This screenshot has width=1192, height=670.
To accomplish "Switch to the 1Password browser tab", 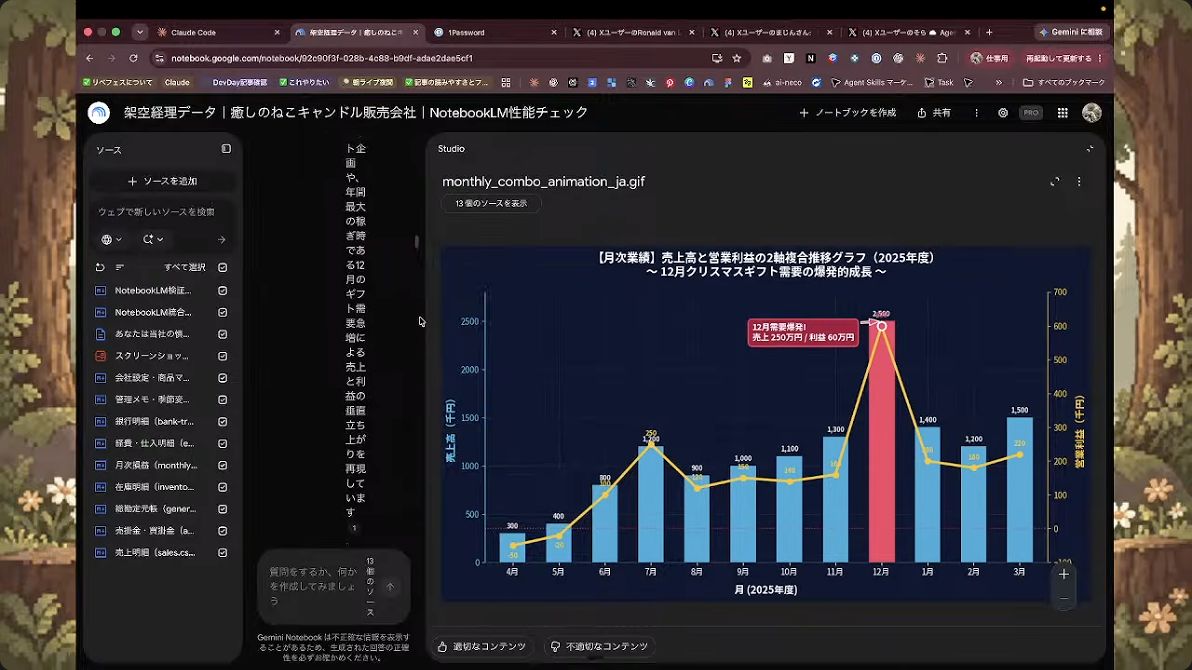I will point(495,33).
